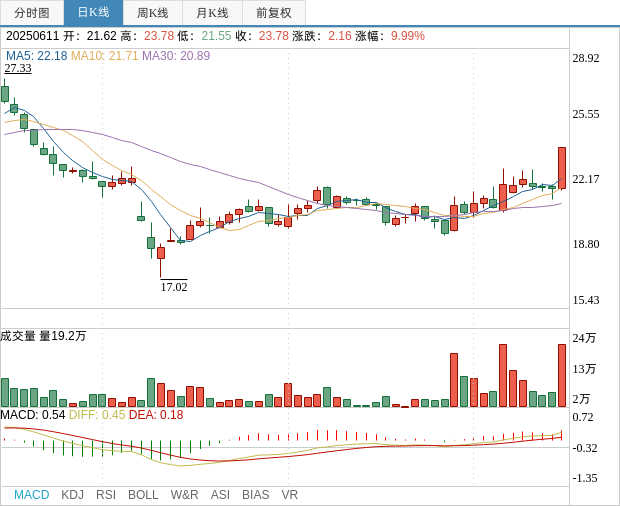Click the 27.33 high price marker
Image resolution: width=620 pixels, height=506 pixels.
tap(18, 69)
